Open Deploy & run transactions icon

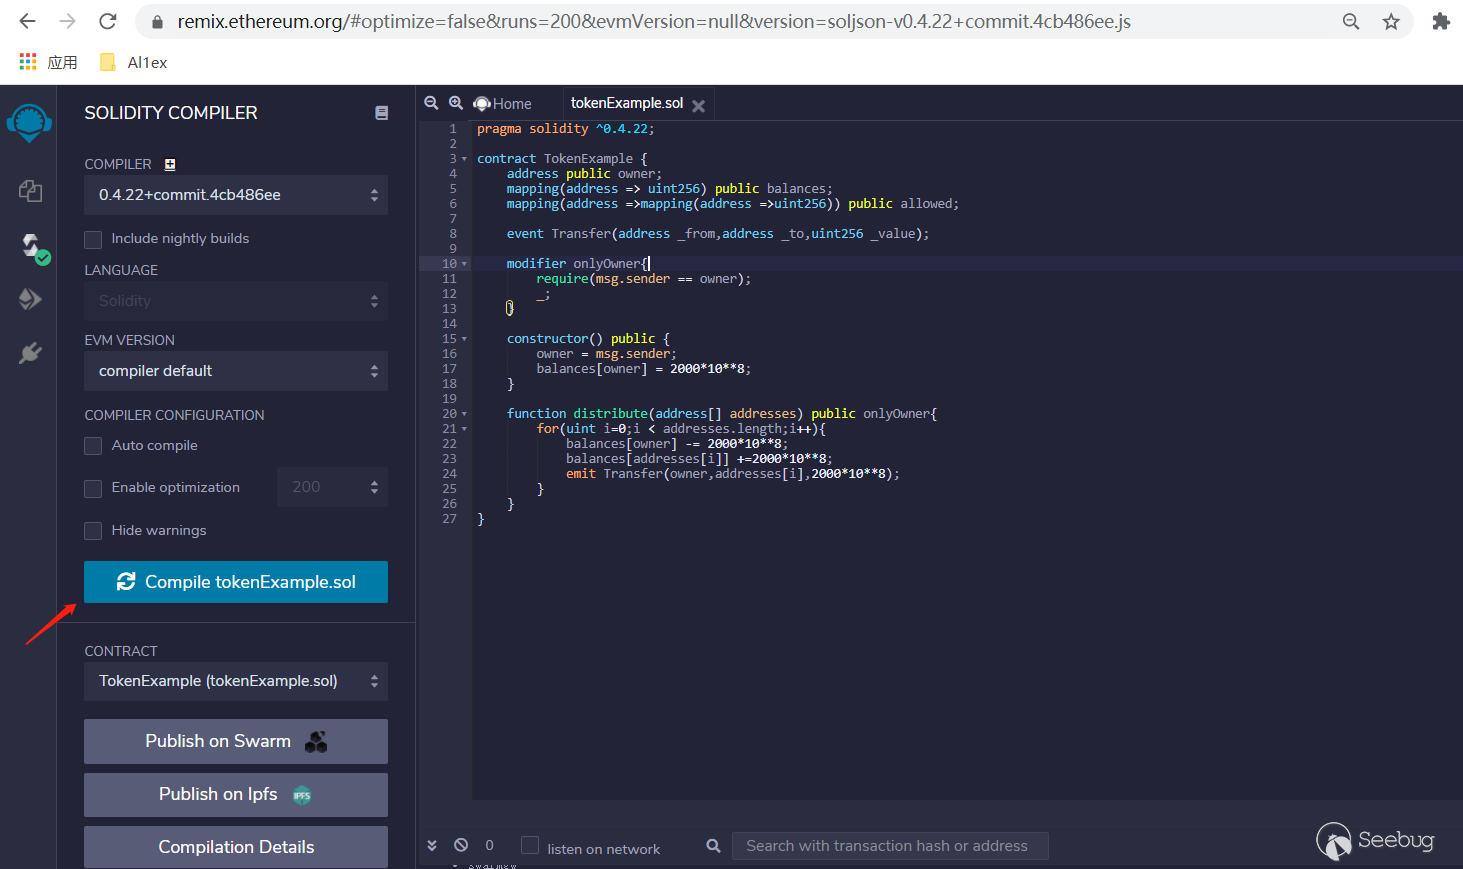(30, 299)
